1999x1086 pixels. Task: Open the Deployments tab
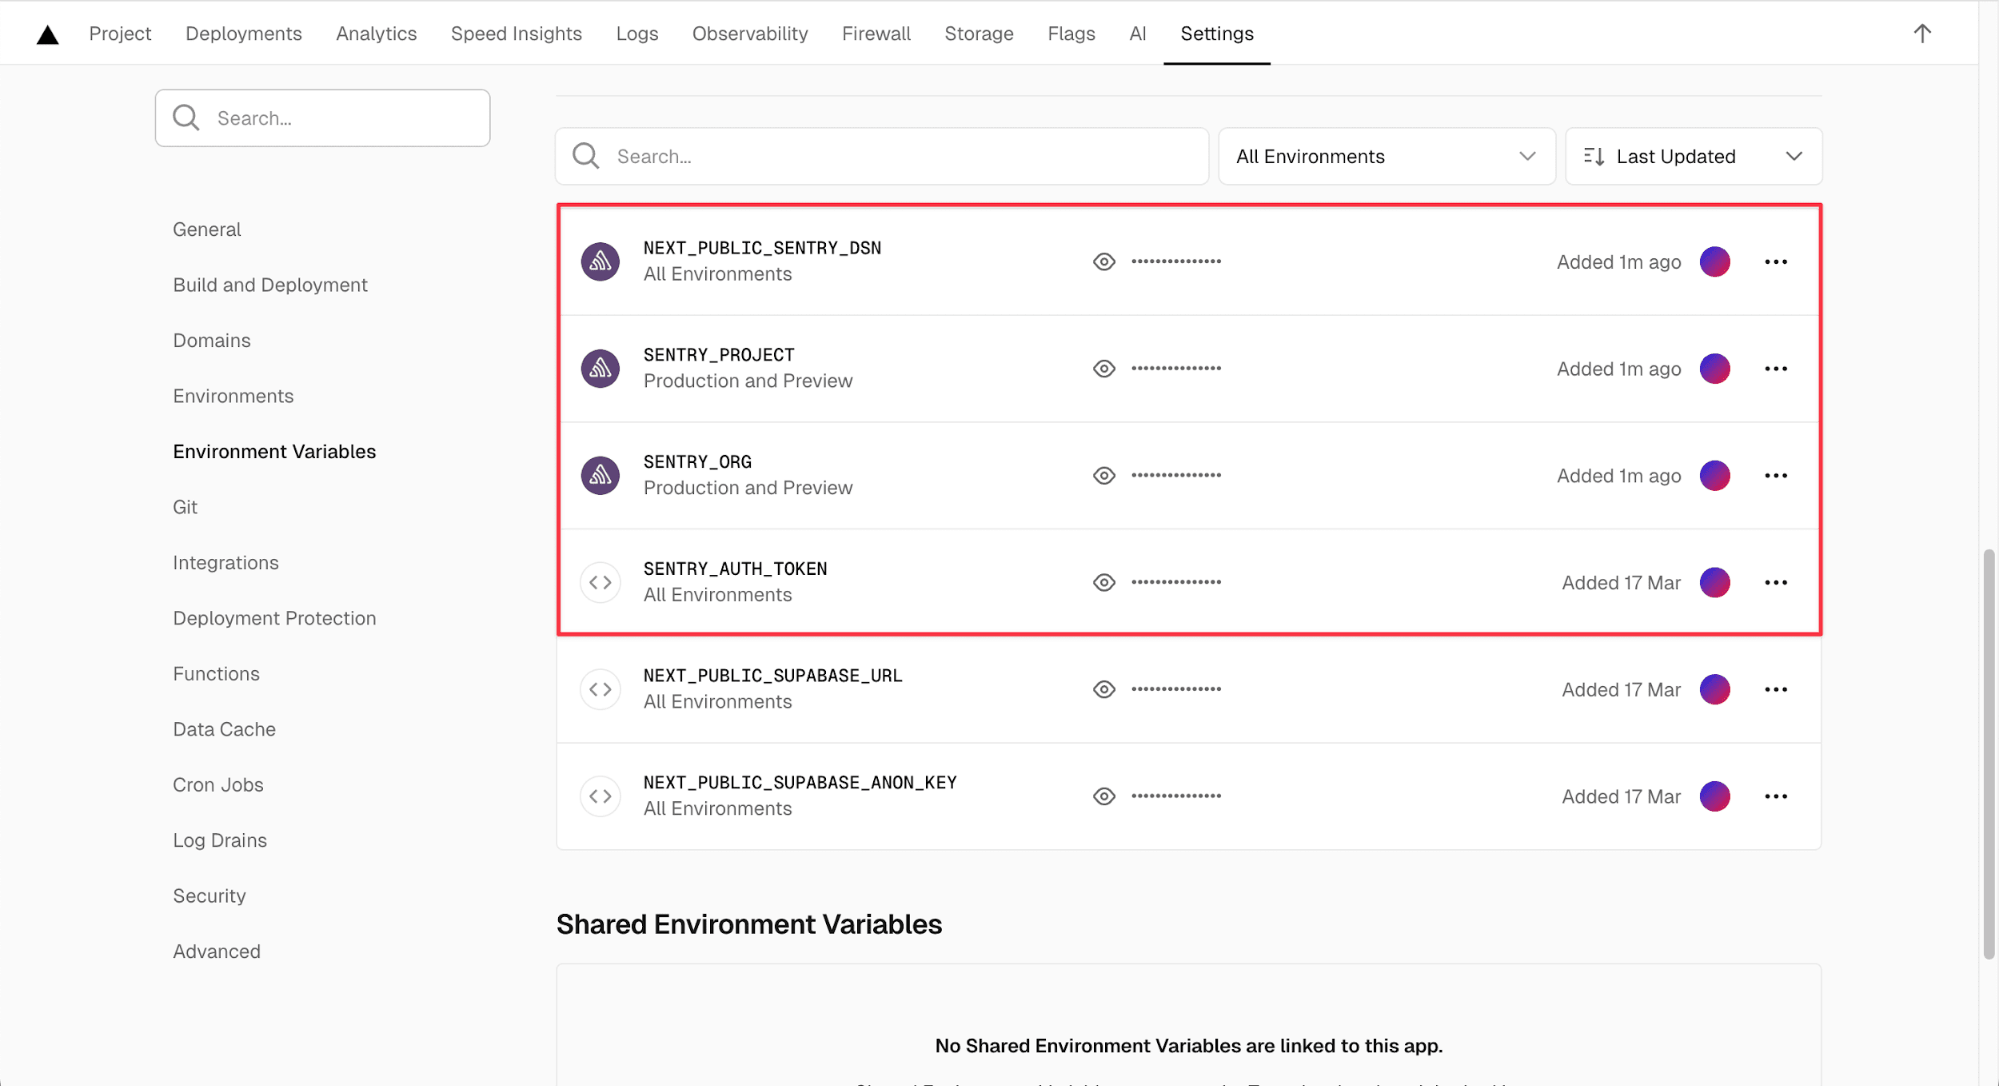pos(243,34)
